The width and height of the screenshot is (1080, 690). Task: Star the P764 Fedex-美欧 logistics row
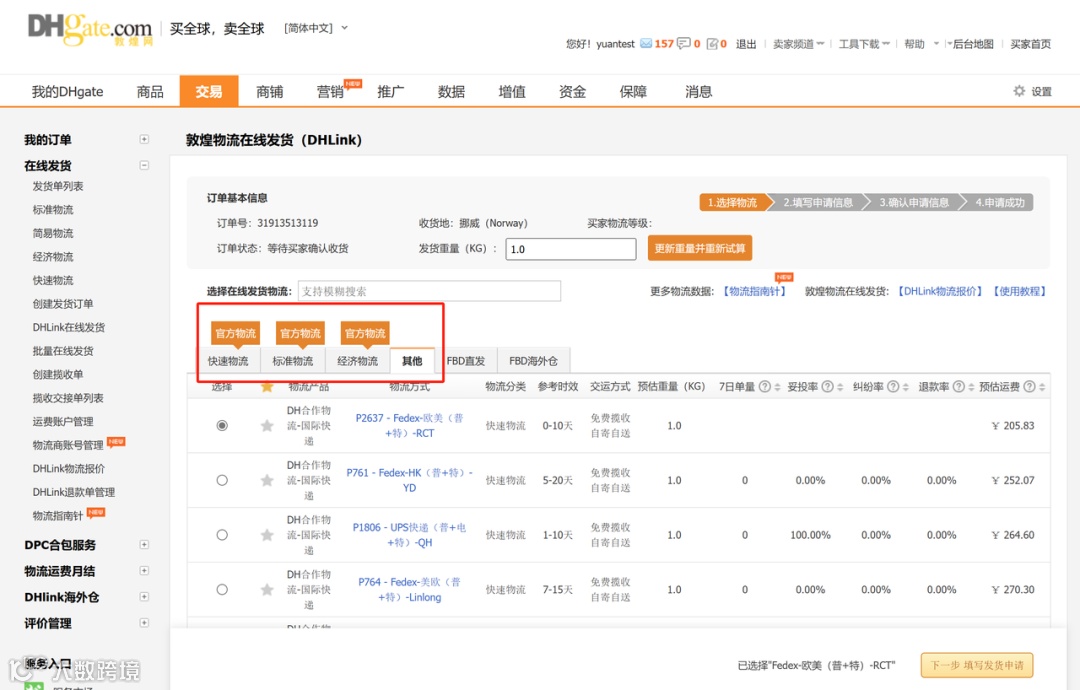267,589
